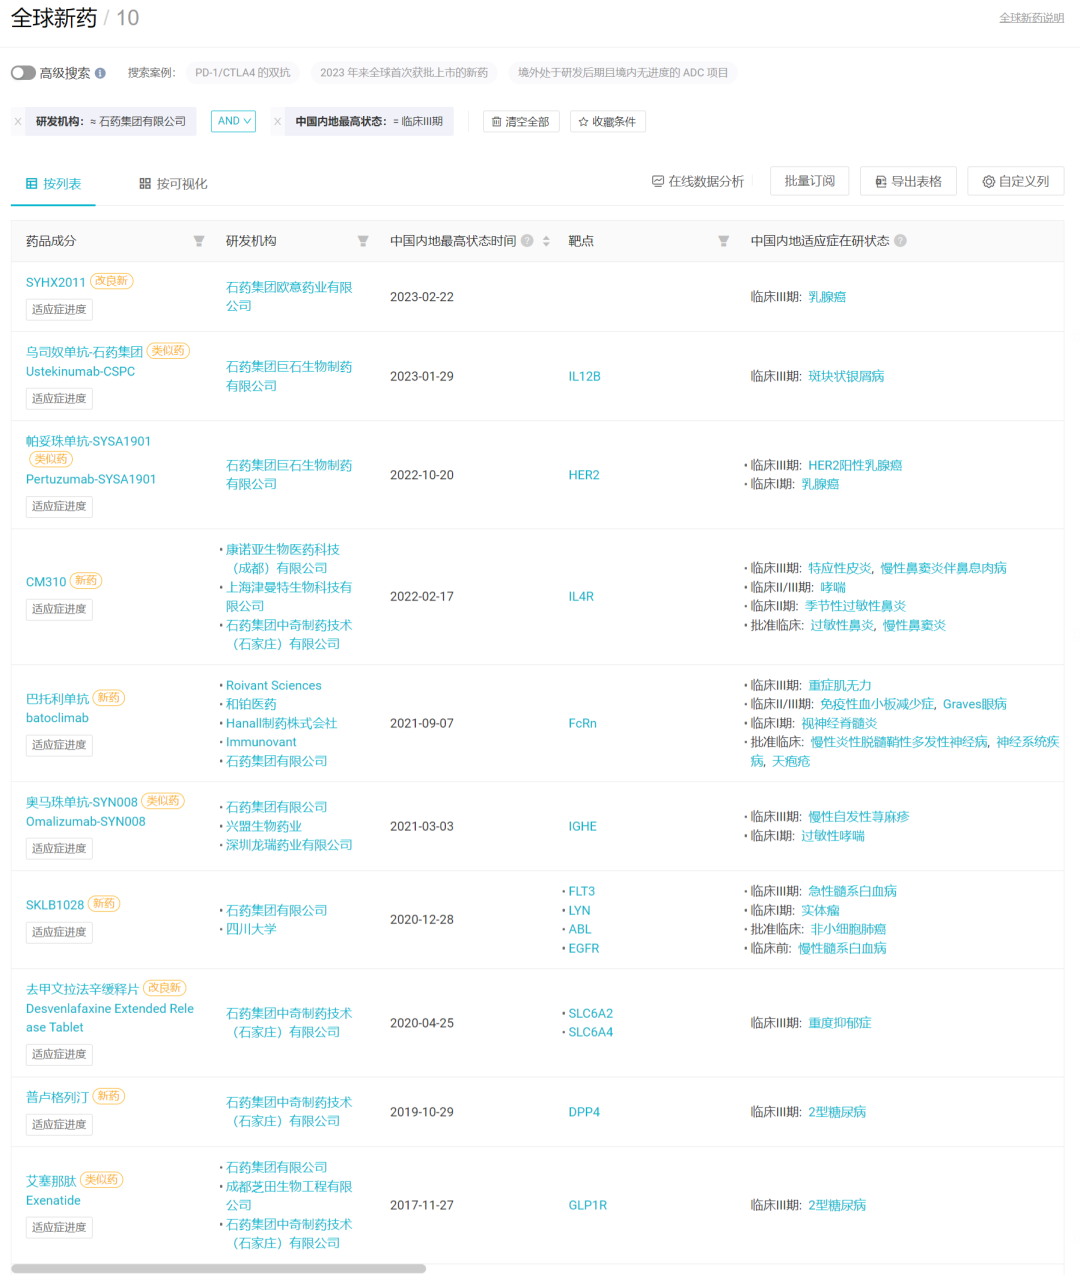This screenshot has height=1280, width=1080.
Task: Open organization 四川大学
Action: (x=251, y=930)
